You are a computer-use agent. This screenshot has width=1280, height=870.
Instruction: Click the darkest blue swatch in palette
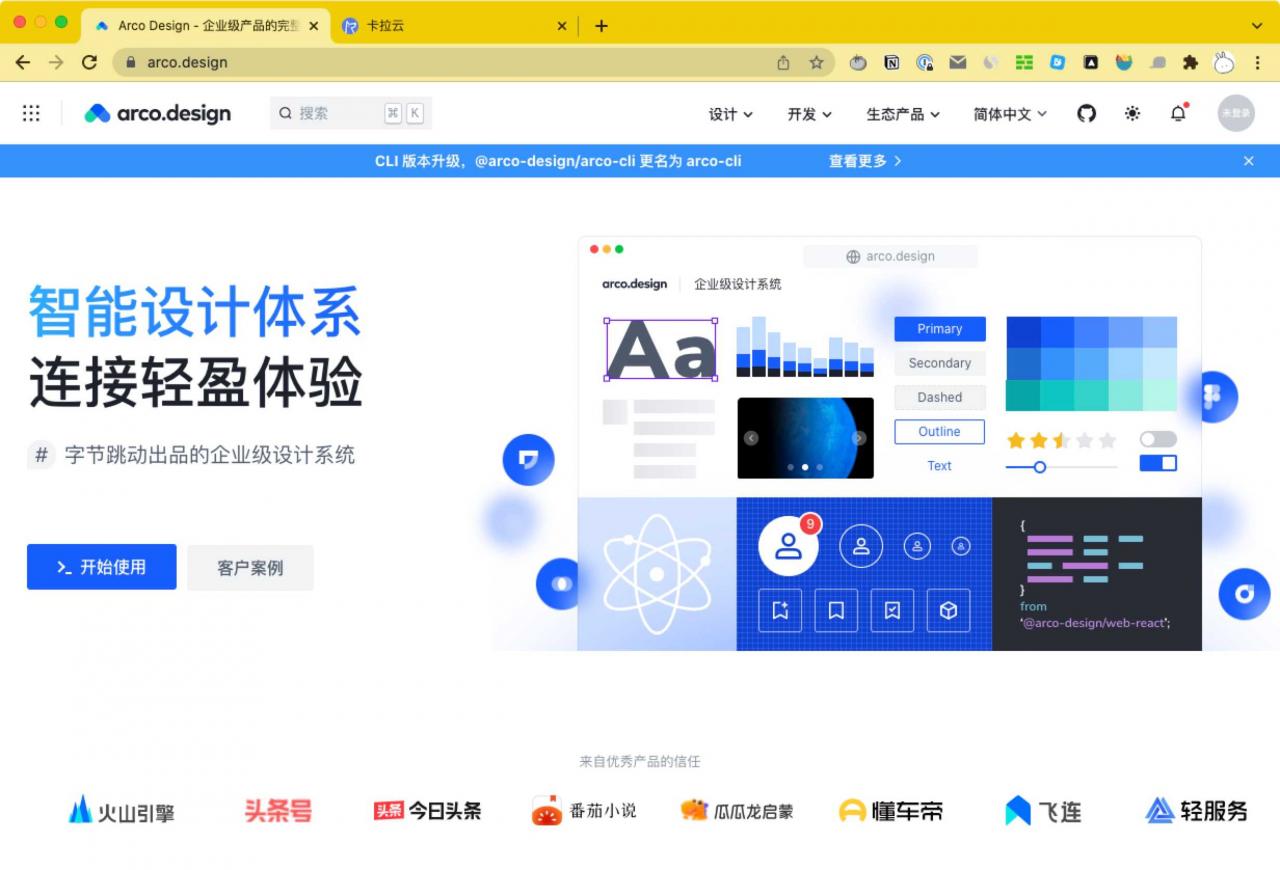(1023, 332)
